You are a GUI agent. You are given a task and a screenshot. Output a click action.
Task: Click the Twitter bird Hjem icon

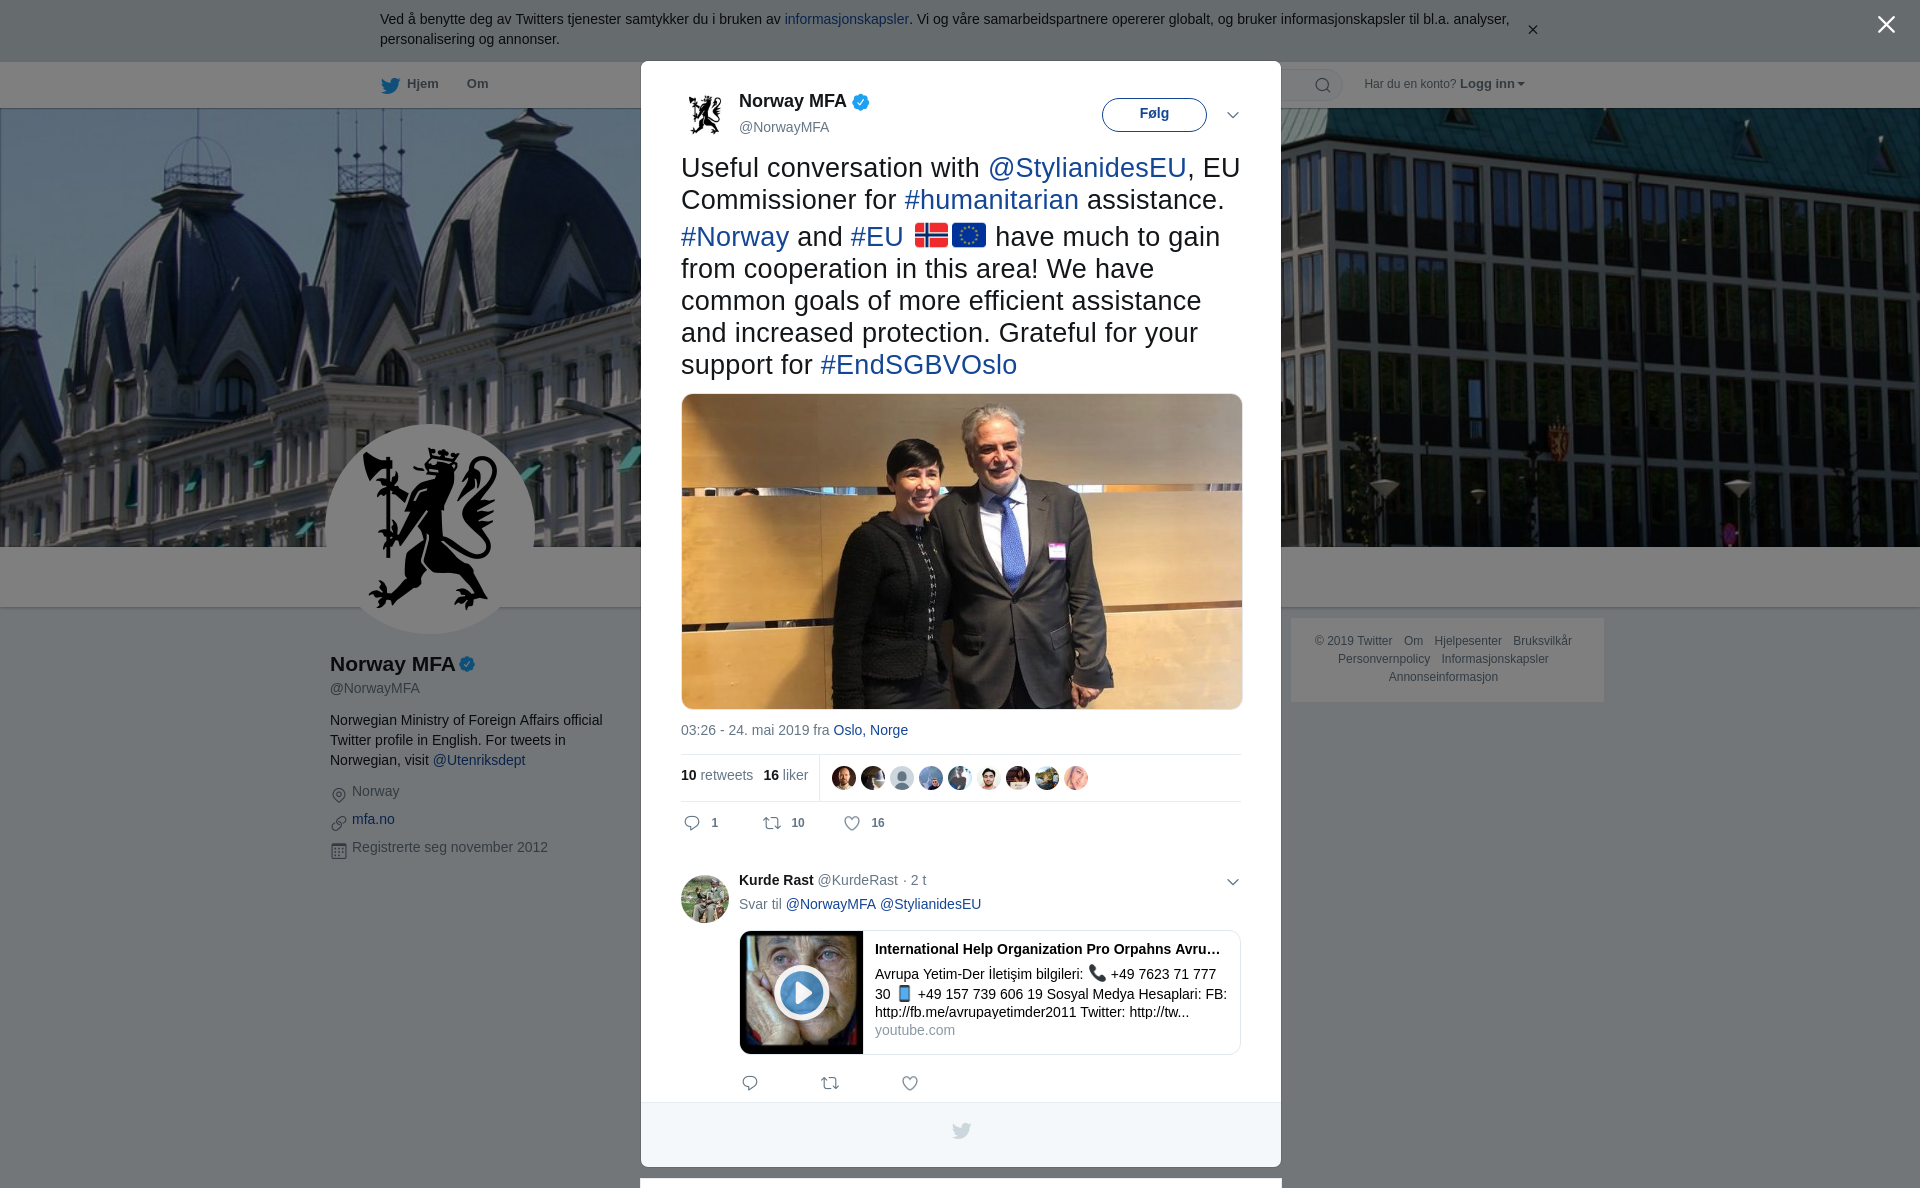point(390,85)
